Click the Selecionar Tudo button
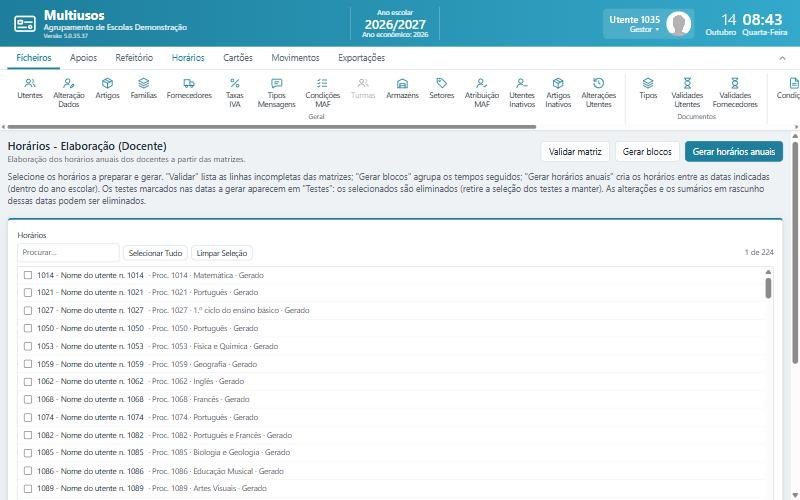Viewport: 800px width, 500px height. tap(155, 253)
